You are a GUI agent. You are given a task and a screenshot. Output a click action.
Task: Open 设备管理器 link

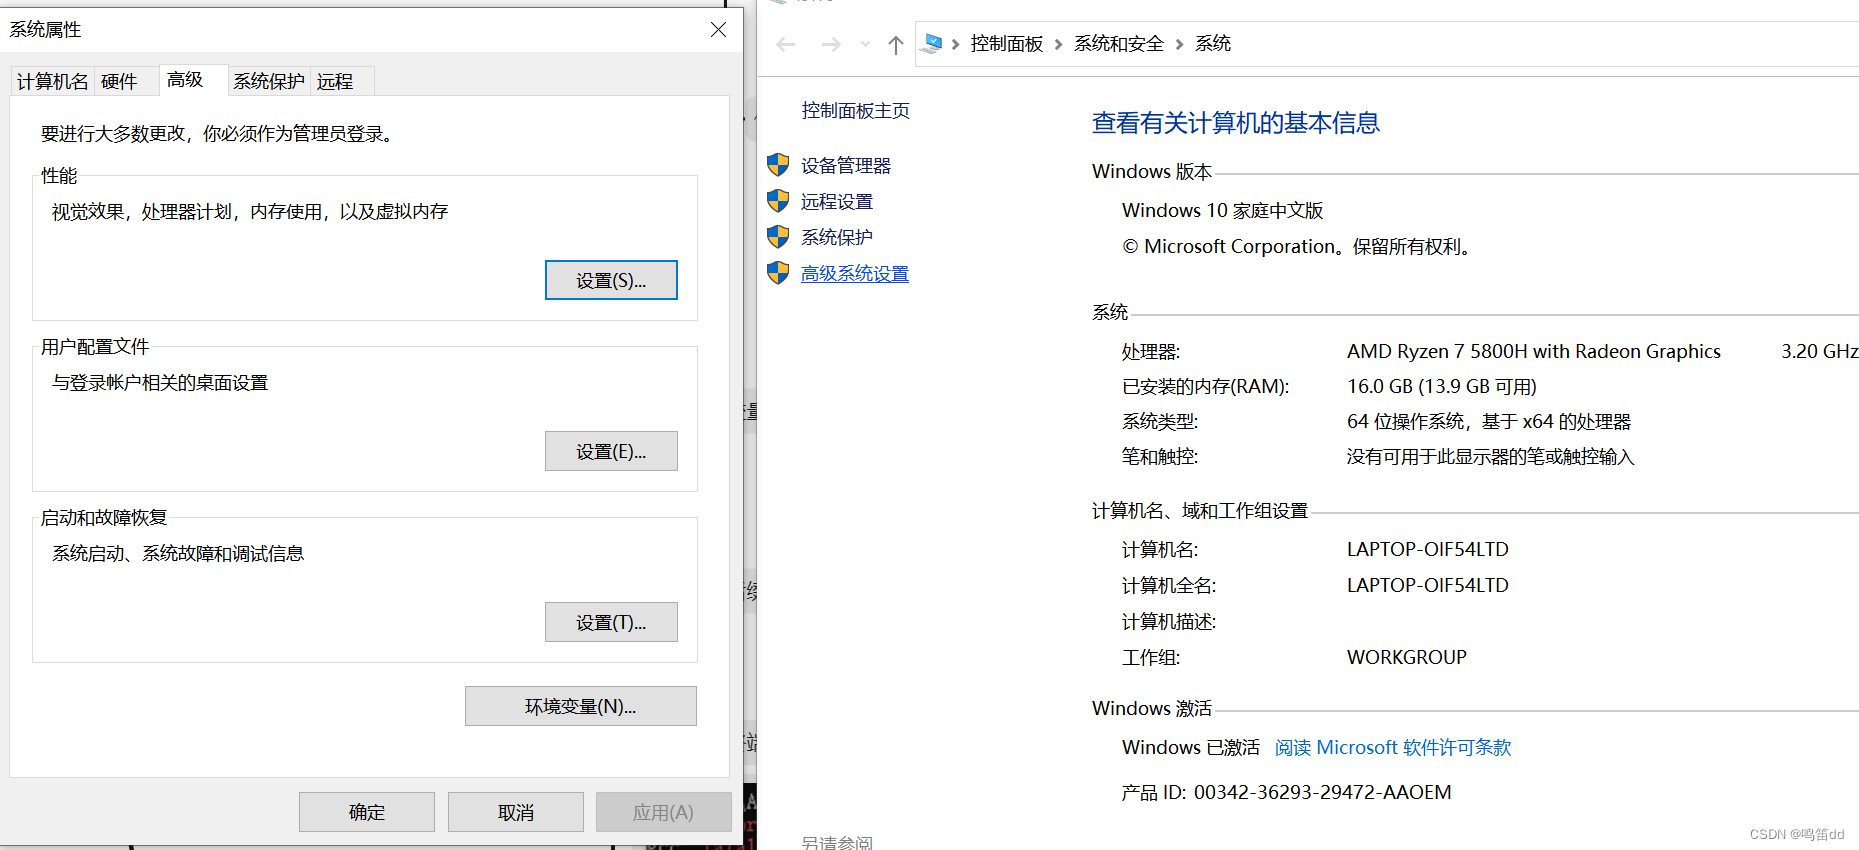click(846, 165)
